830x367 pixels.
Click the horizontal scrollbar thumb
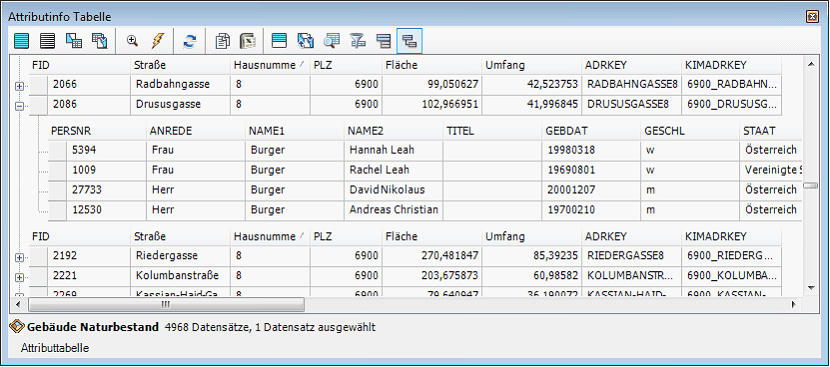(x=166, y=305)
